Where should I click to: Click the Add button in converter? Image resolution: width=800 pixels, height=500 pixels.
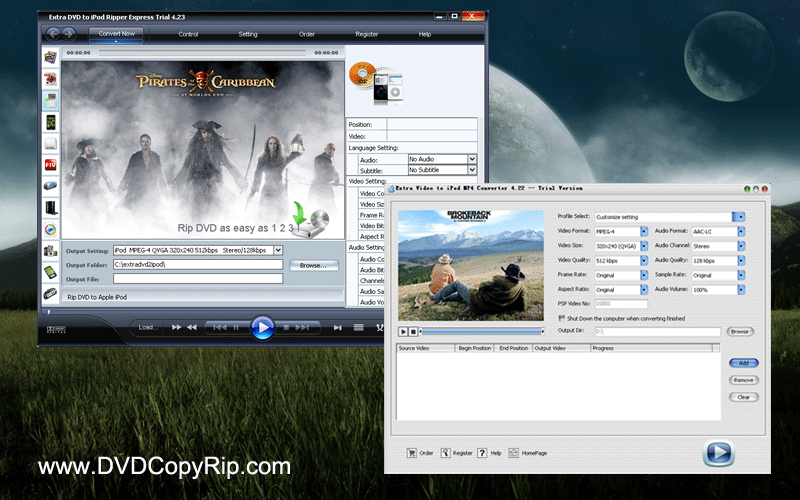click(744, 363)
